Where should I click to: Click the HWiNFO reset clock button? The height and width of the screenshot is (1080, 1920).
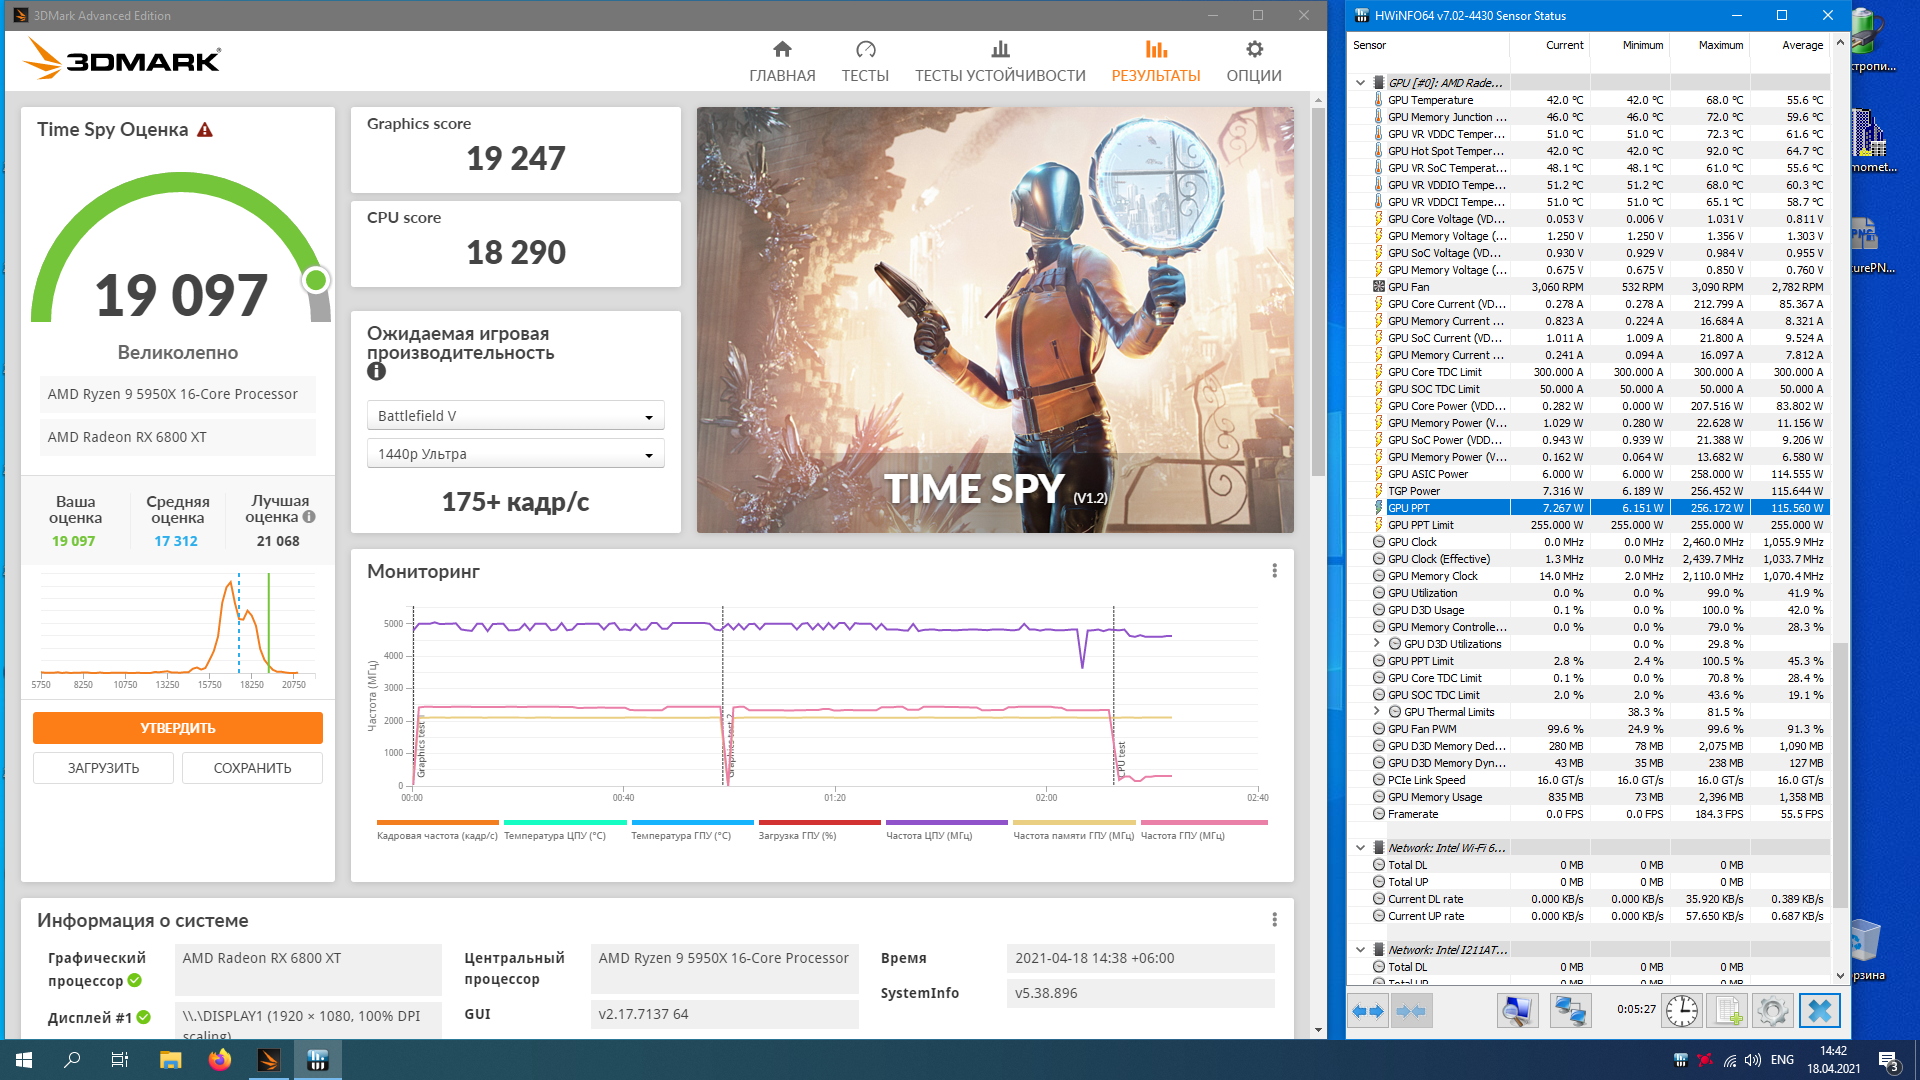click(x=1682, y=1011)
